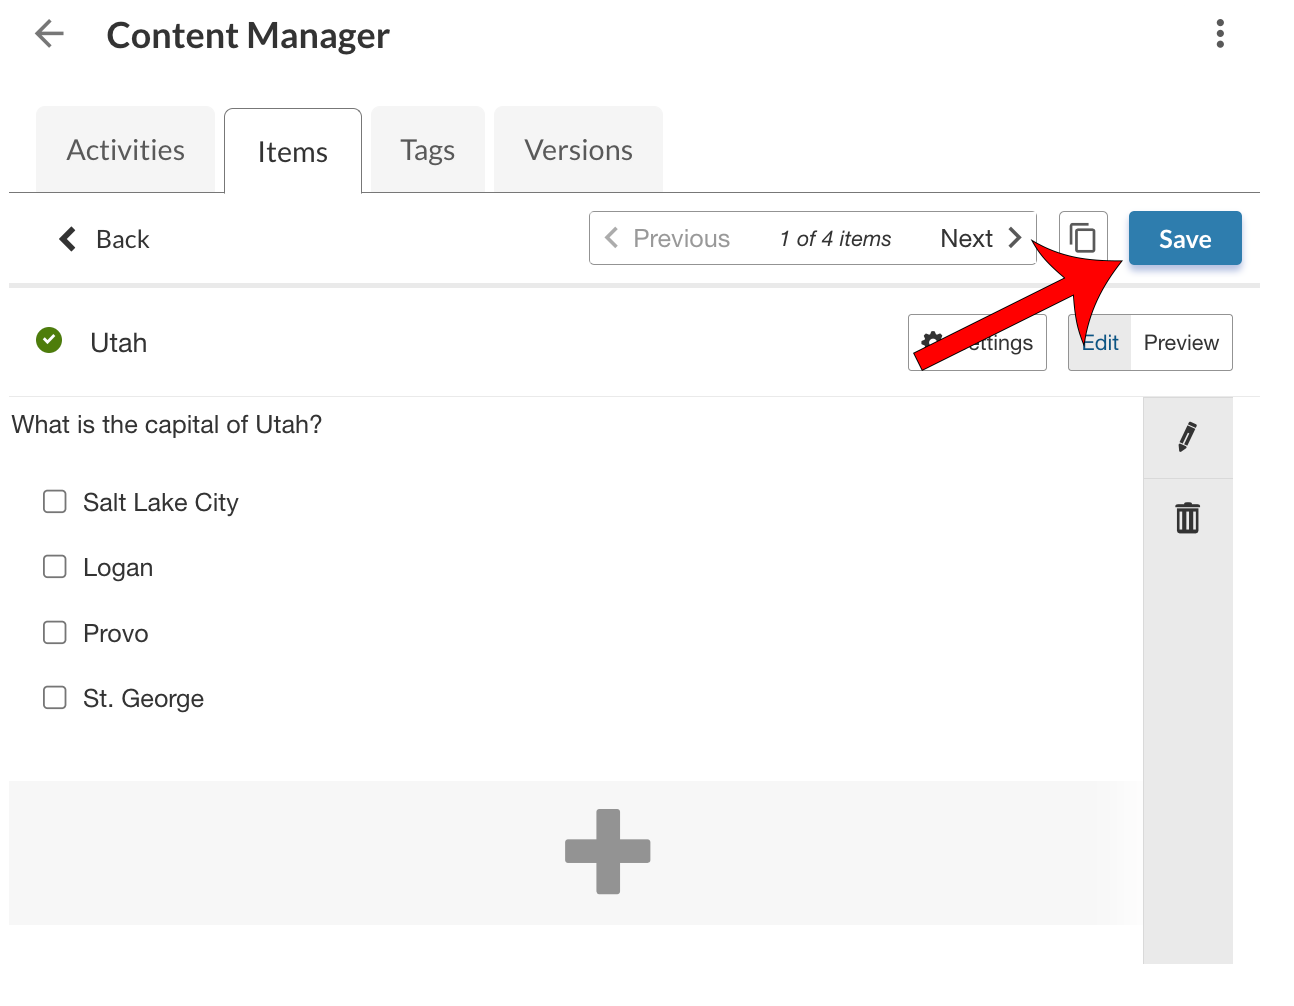The image size is (1294, 1006).
Task: Click Back to return to items list
Action: click(105, 239)
